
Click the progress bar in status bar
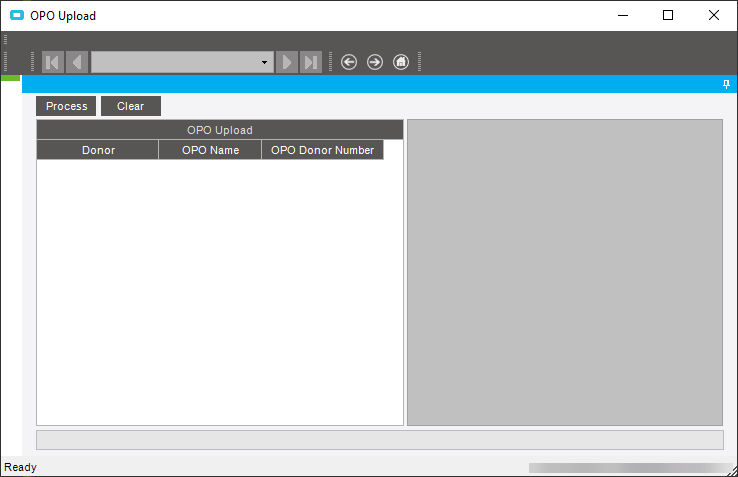629,468
